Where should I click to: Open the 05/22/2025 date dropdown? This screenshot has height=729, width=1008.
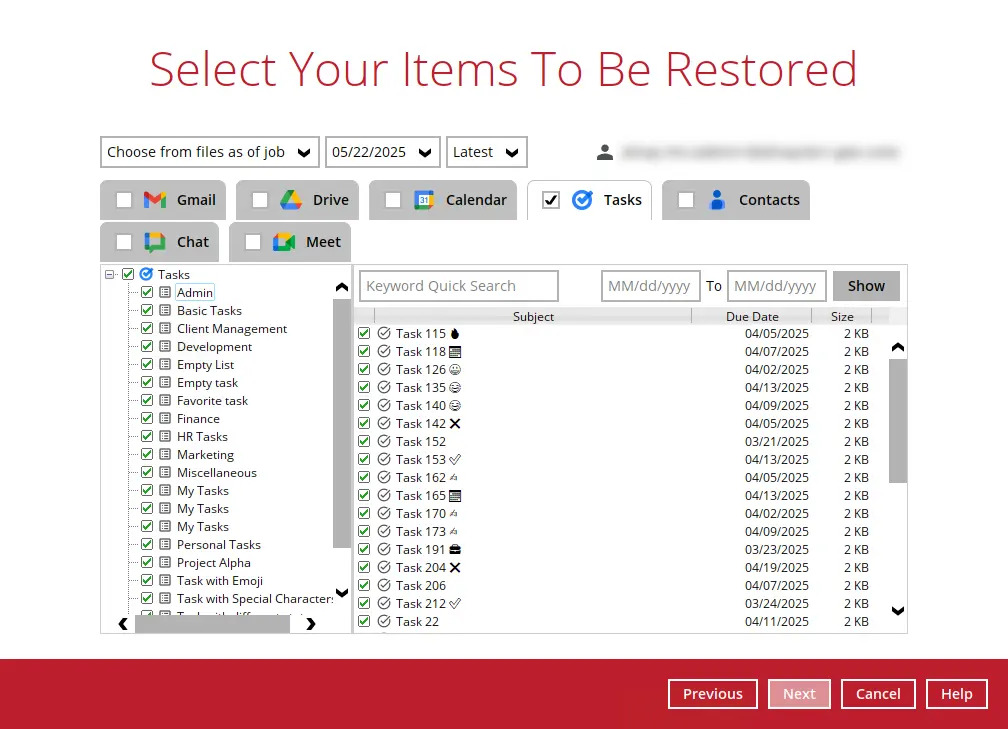[382, 152]
